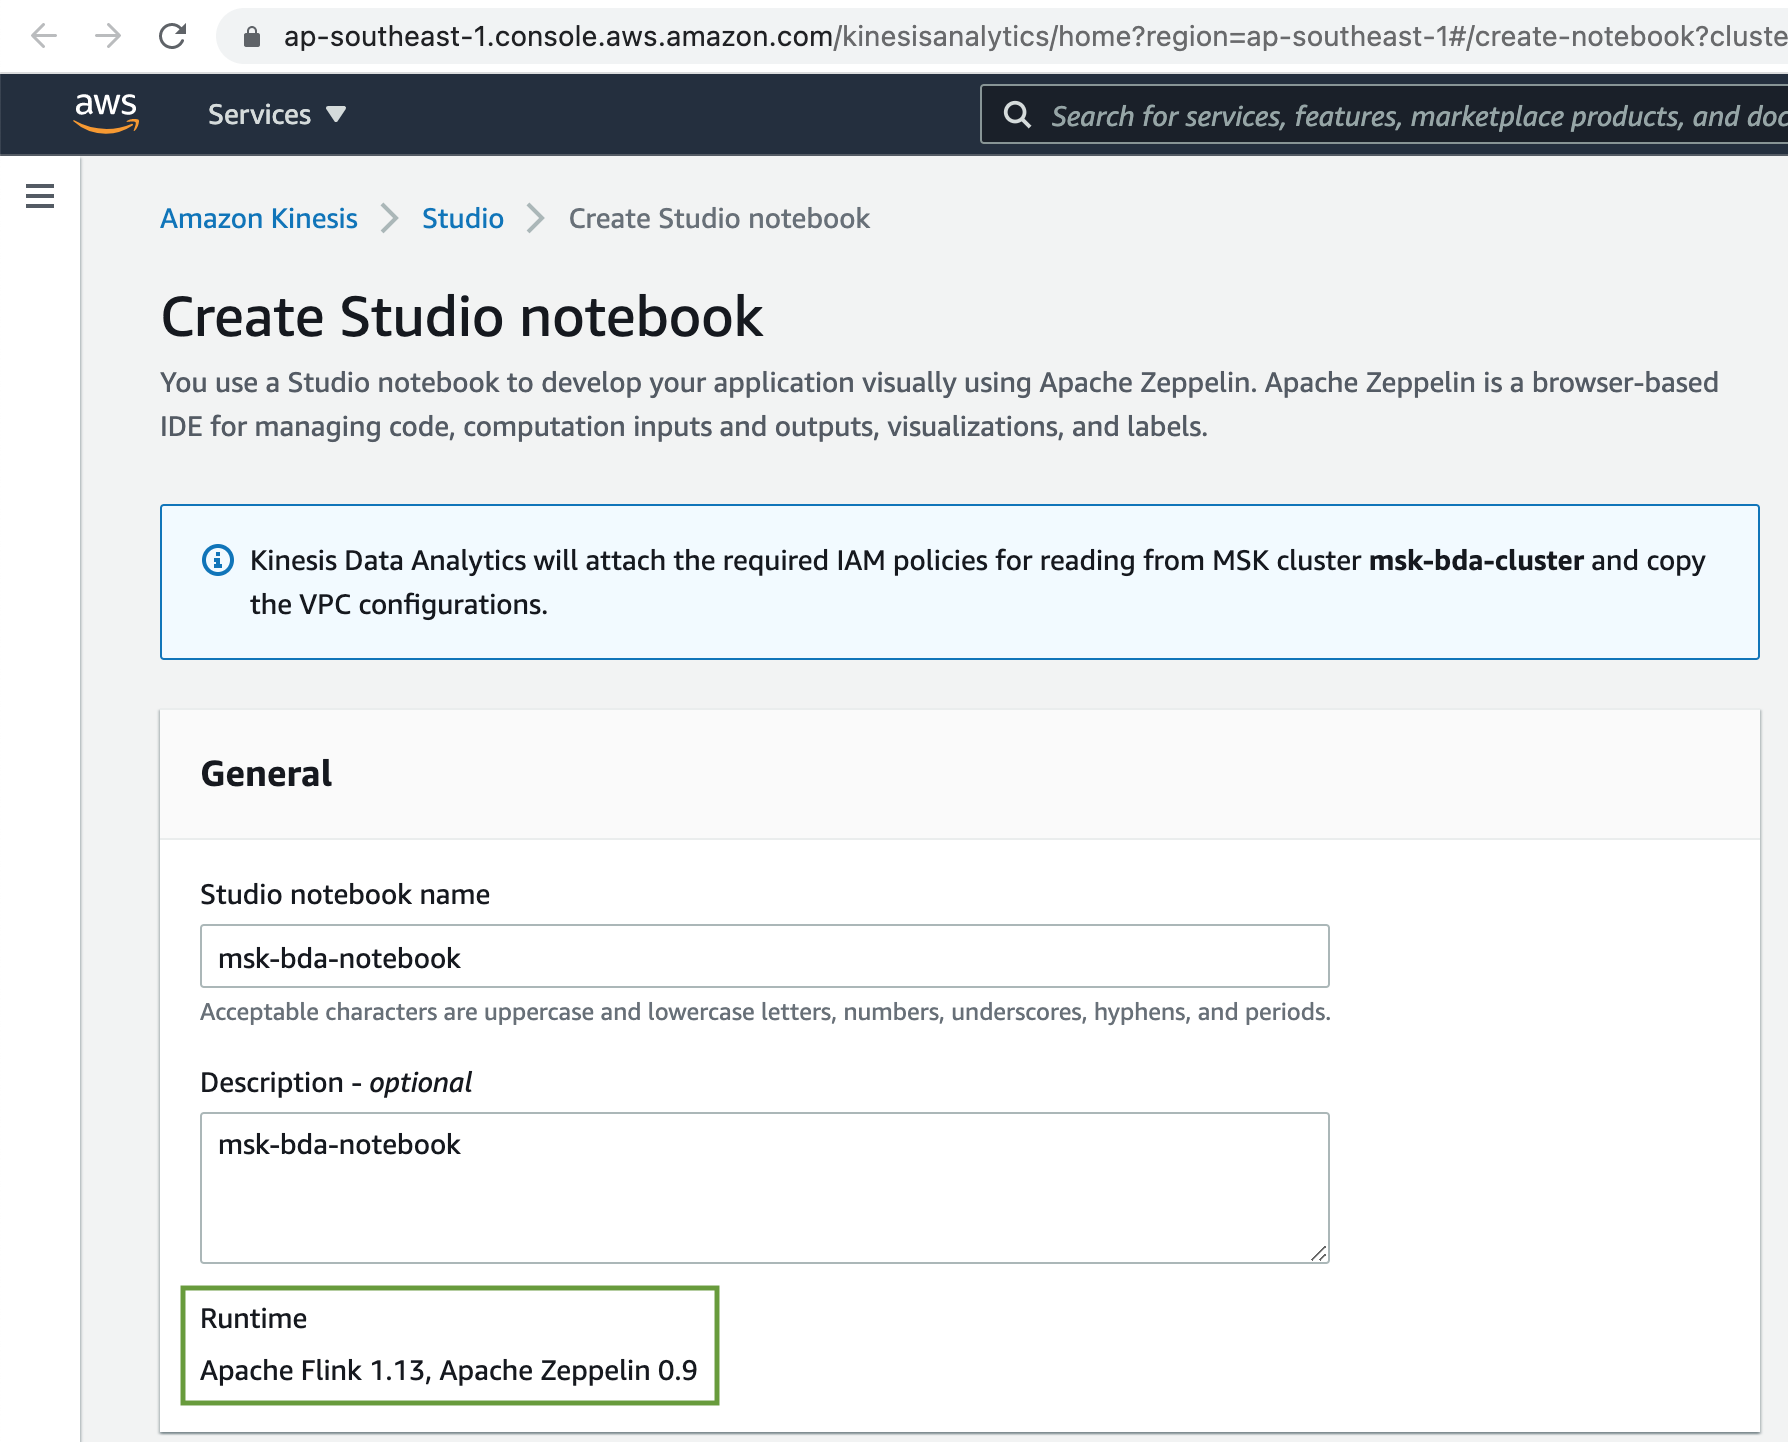The image size is (1788, 1442).
Task: Click the browser back arrow
Action: click(44, 37)
